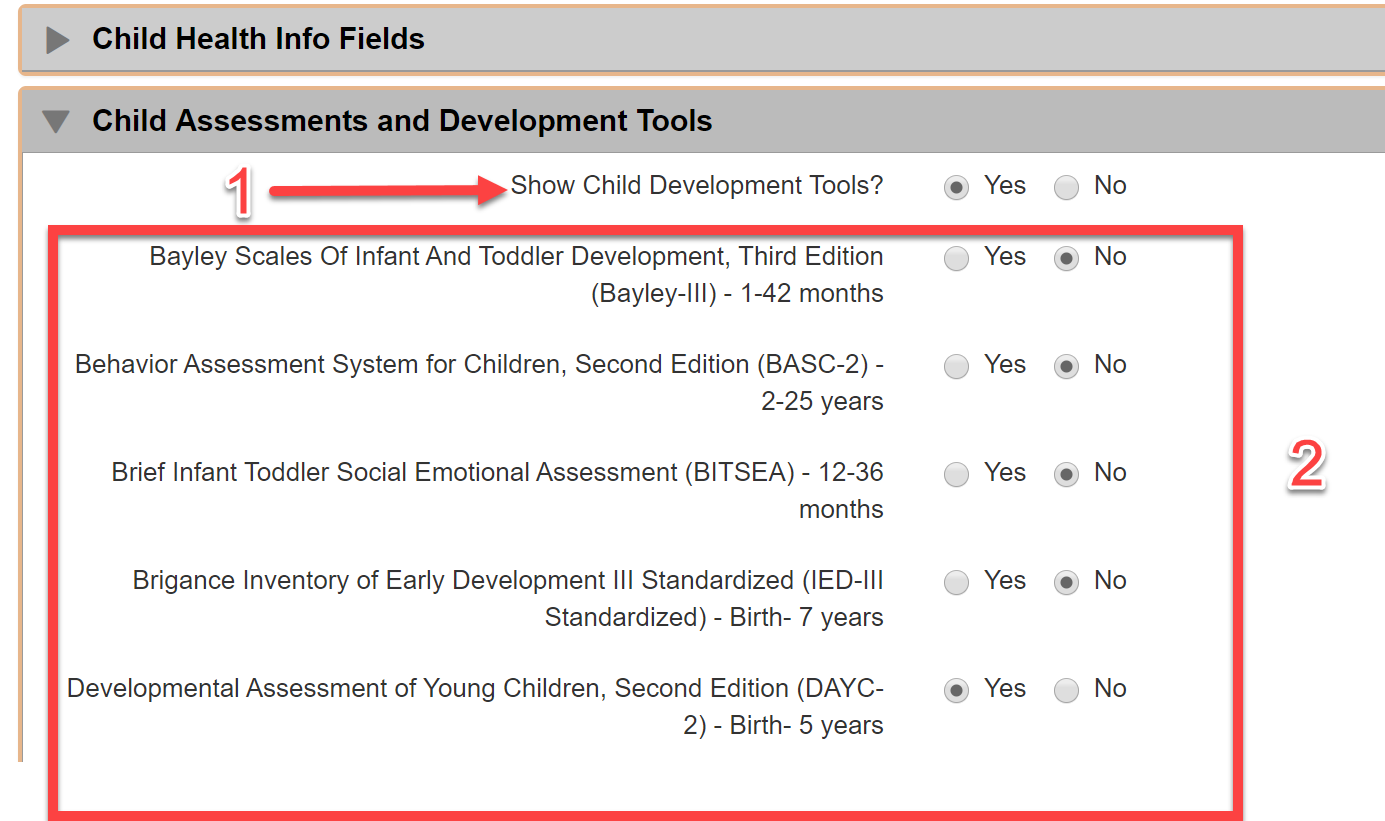Click the Brief Infant Toddler Social Emotional label
This screenshot has width=1385, height=821.
[497, 491]
